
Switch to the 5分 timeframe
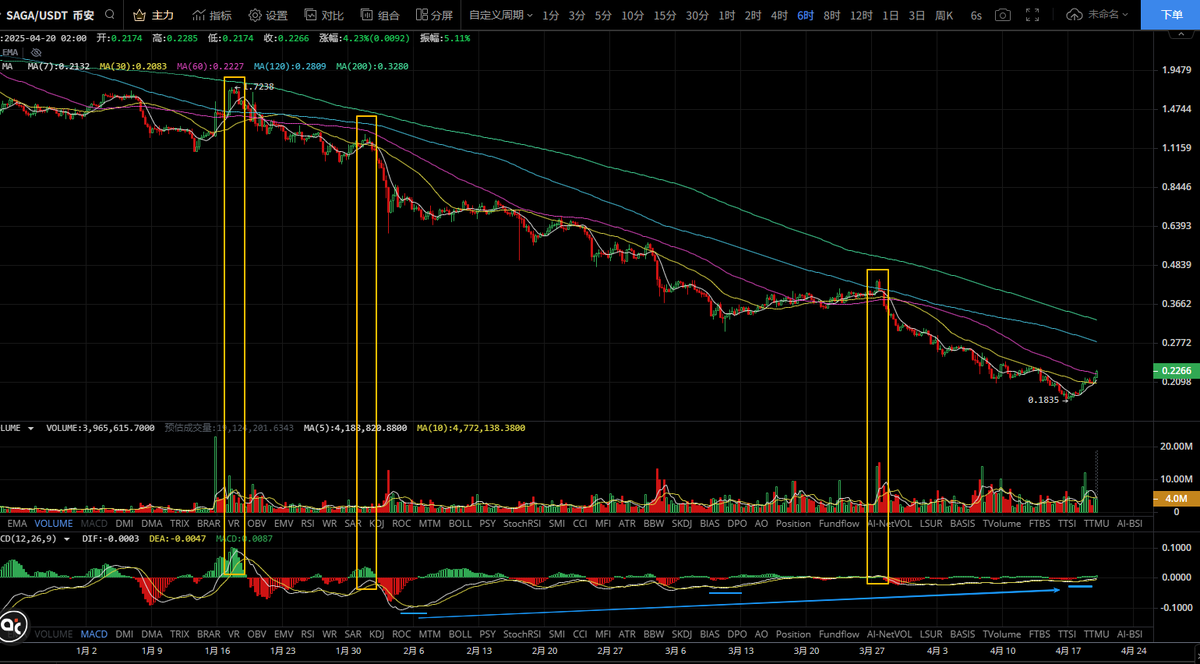[x=603, y=15]
